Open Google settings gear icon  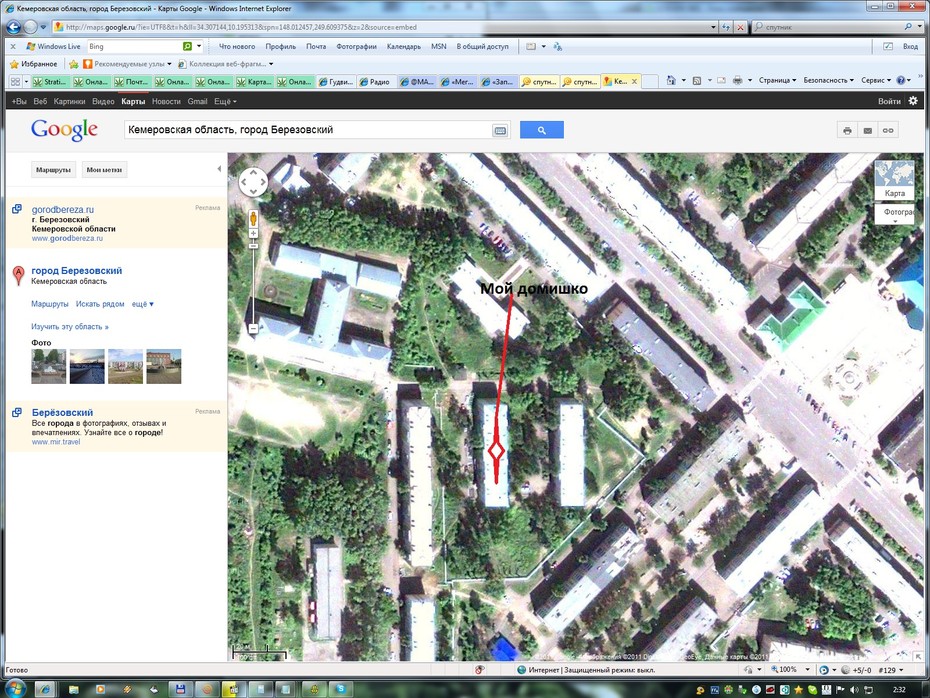tap(913, 101)
